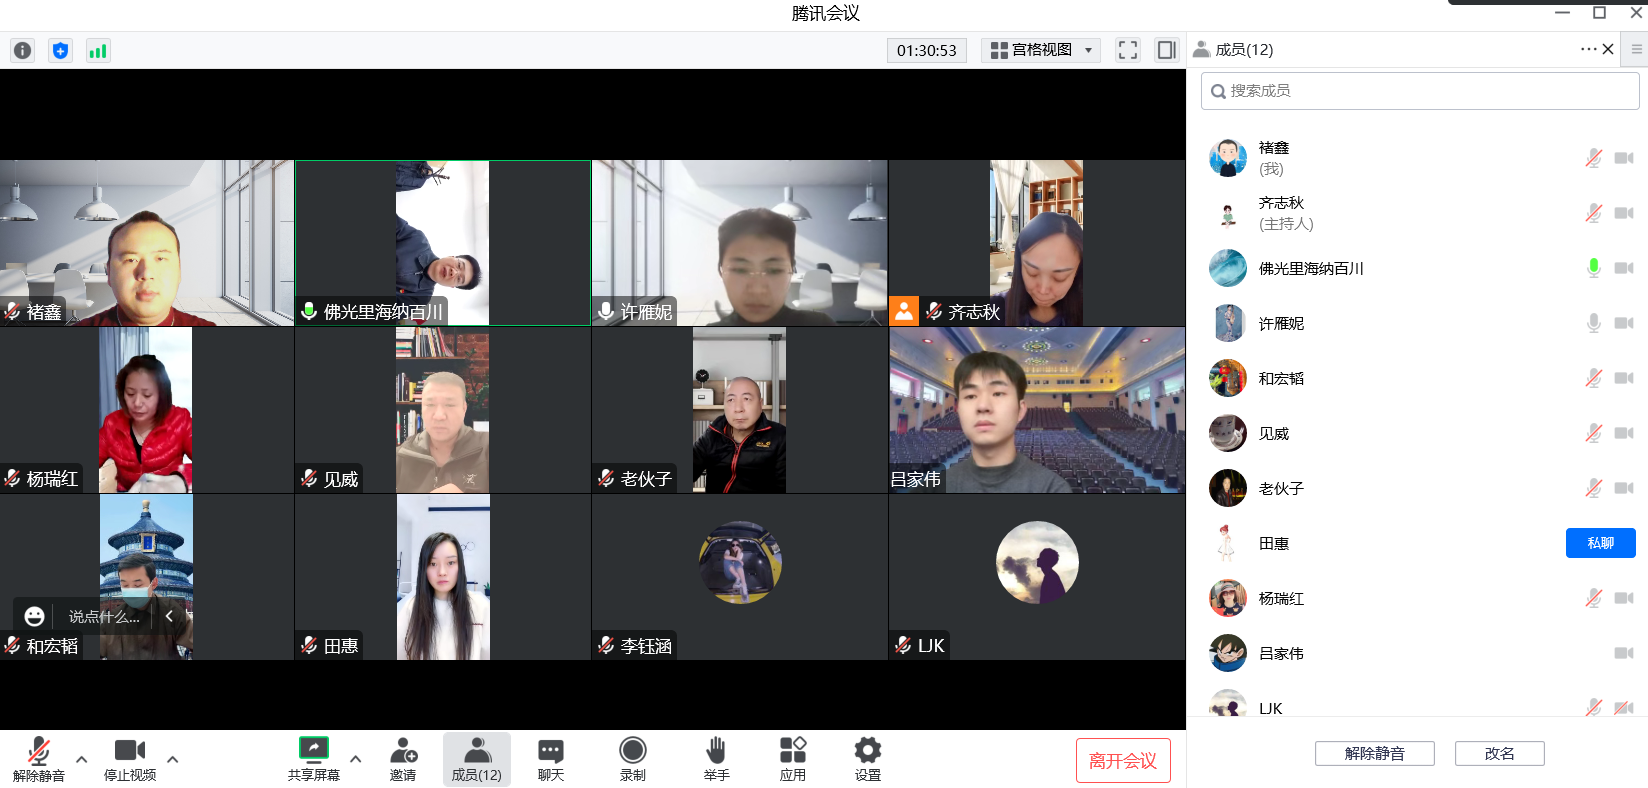Screen dimensions: 1648x788
Task: Start recording the meeting
Action: pyautogui.click(x=633, y=759)
